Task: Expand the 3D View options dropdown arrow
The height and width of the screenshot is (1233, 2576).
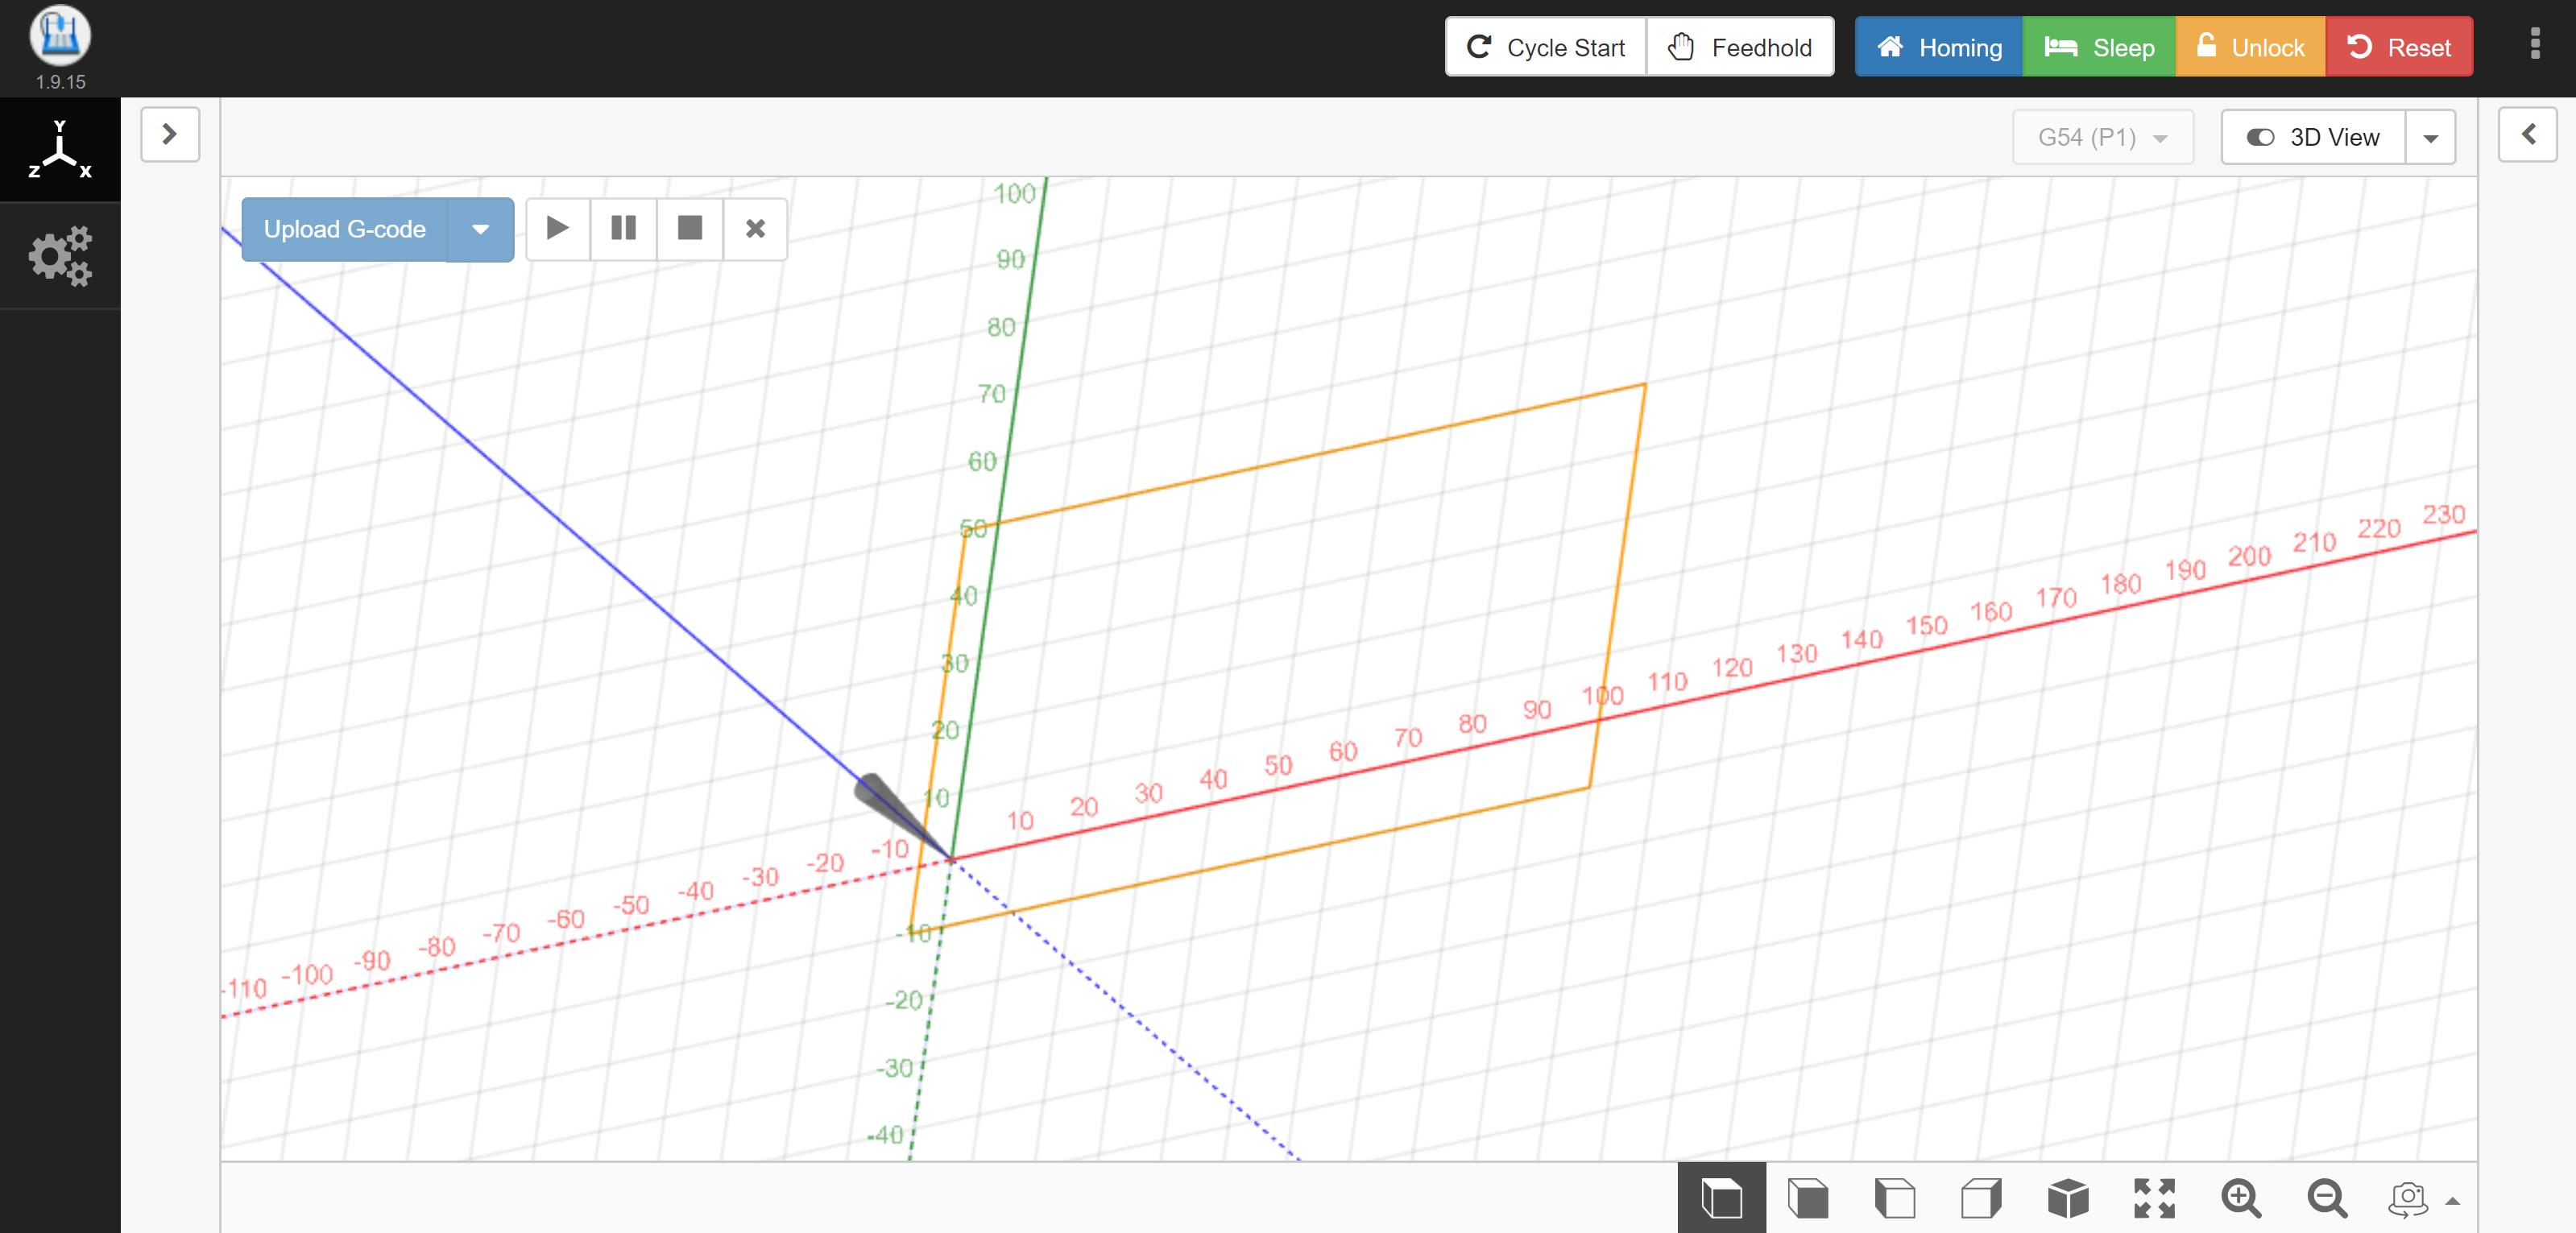Action: pyautogui.click(x=2430, y=137)
